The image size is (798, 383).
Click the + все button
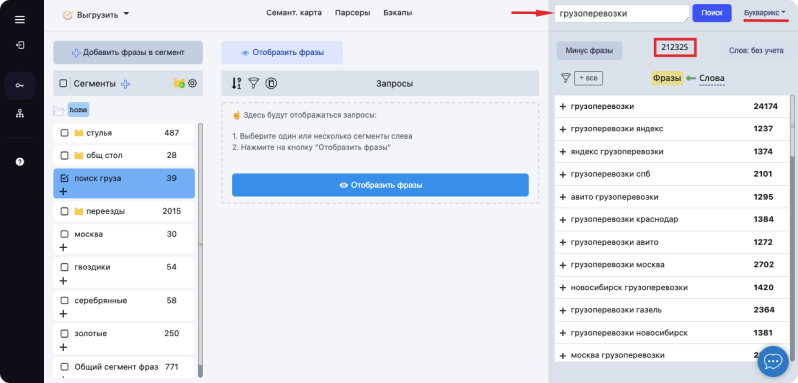[x=588, y=78]
